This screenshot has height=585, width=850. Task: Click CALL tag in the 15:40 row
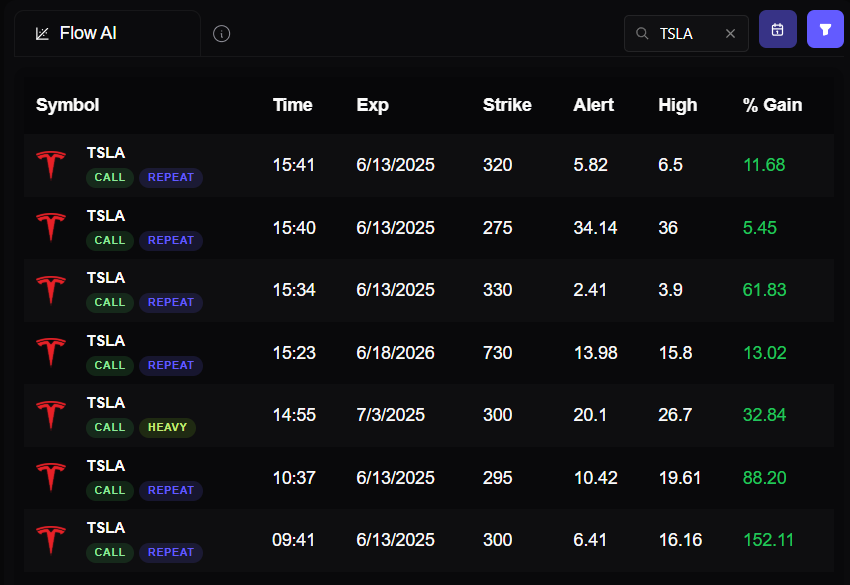click(110, 240)
